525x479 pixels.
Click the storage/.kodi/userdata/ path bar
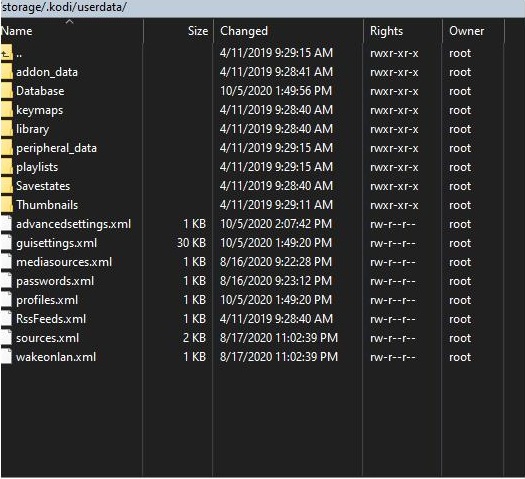262,7
